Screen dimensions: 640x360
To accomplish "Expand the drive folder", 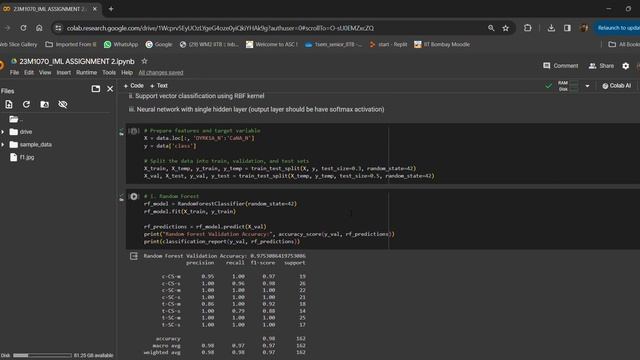I will tap(3, 132).
